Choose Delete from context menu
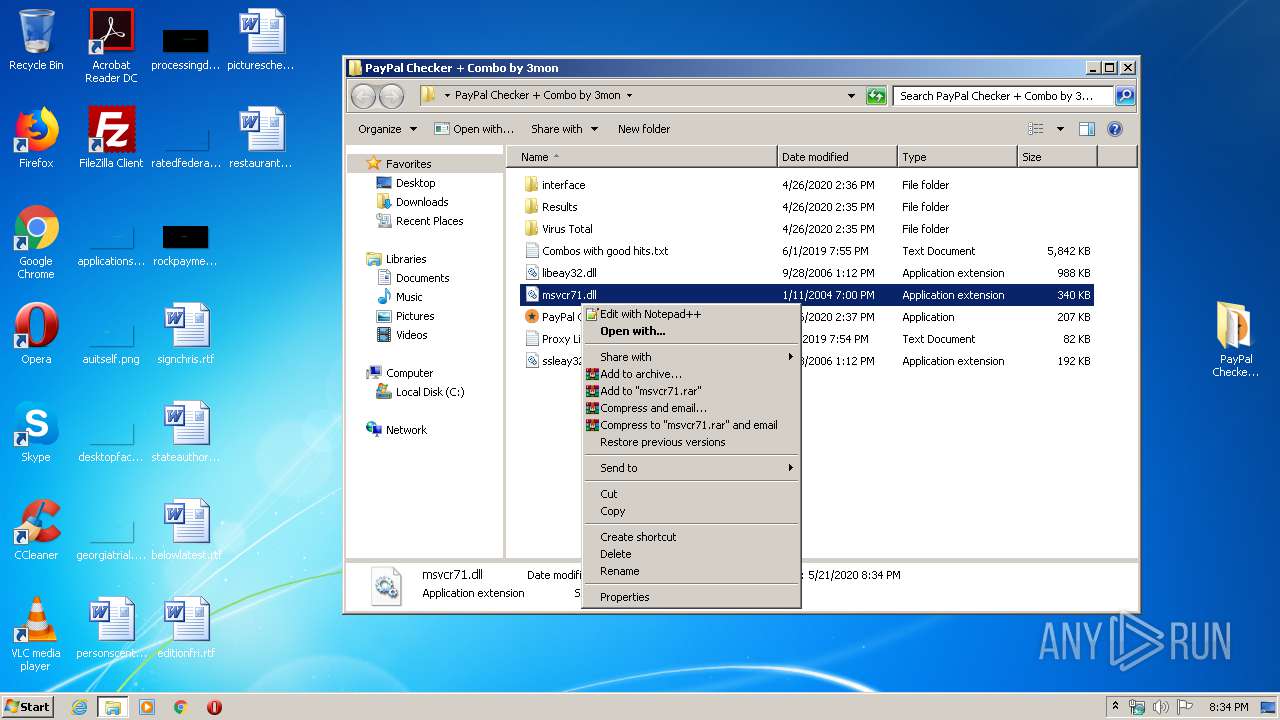 click(691, 554)
